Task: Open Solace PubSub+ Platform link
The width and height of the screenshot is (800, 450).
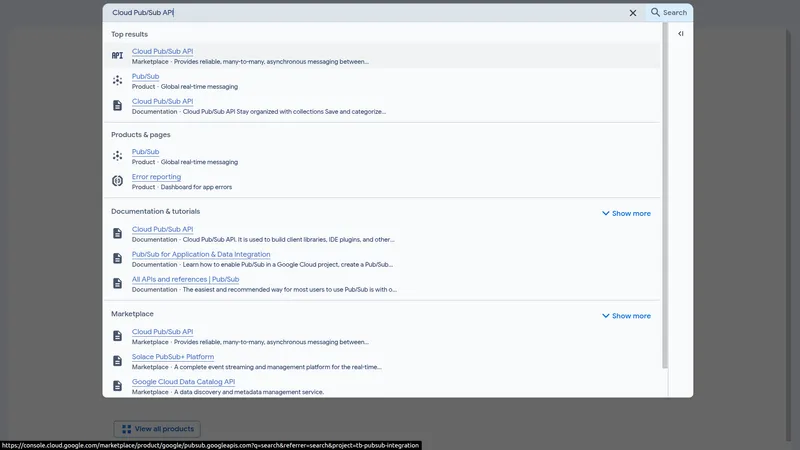Action: 173,357
